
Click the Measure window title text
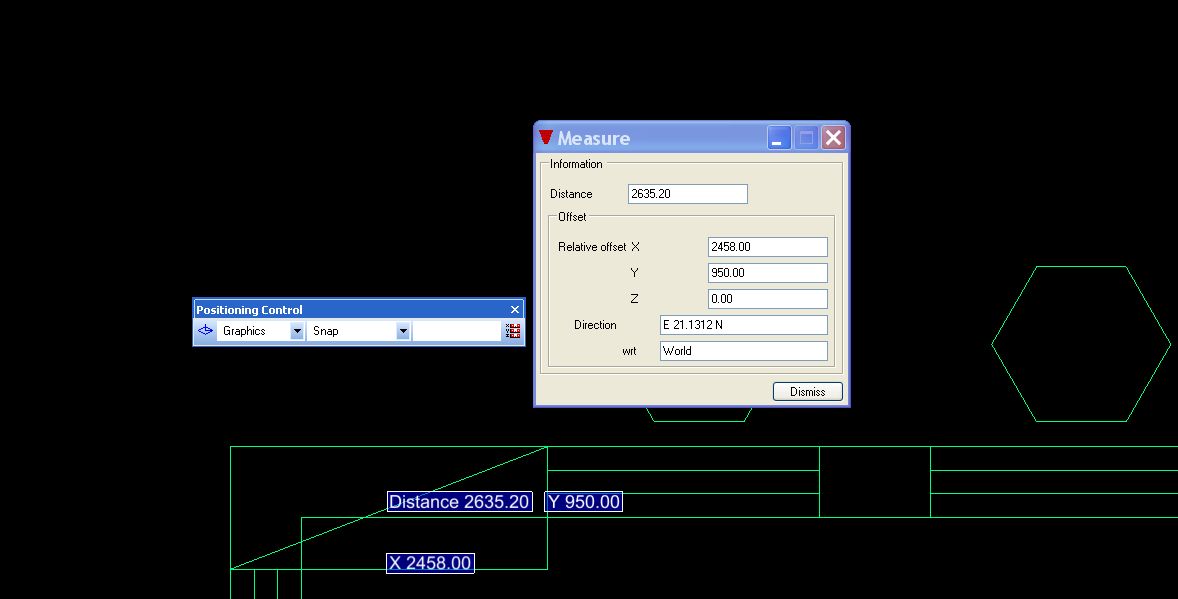594,138
